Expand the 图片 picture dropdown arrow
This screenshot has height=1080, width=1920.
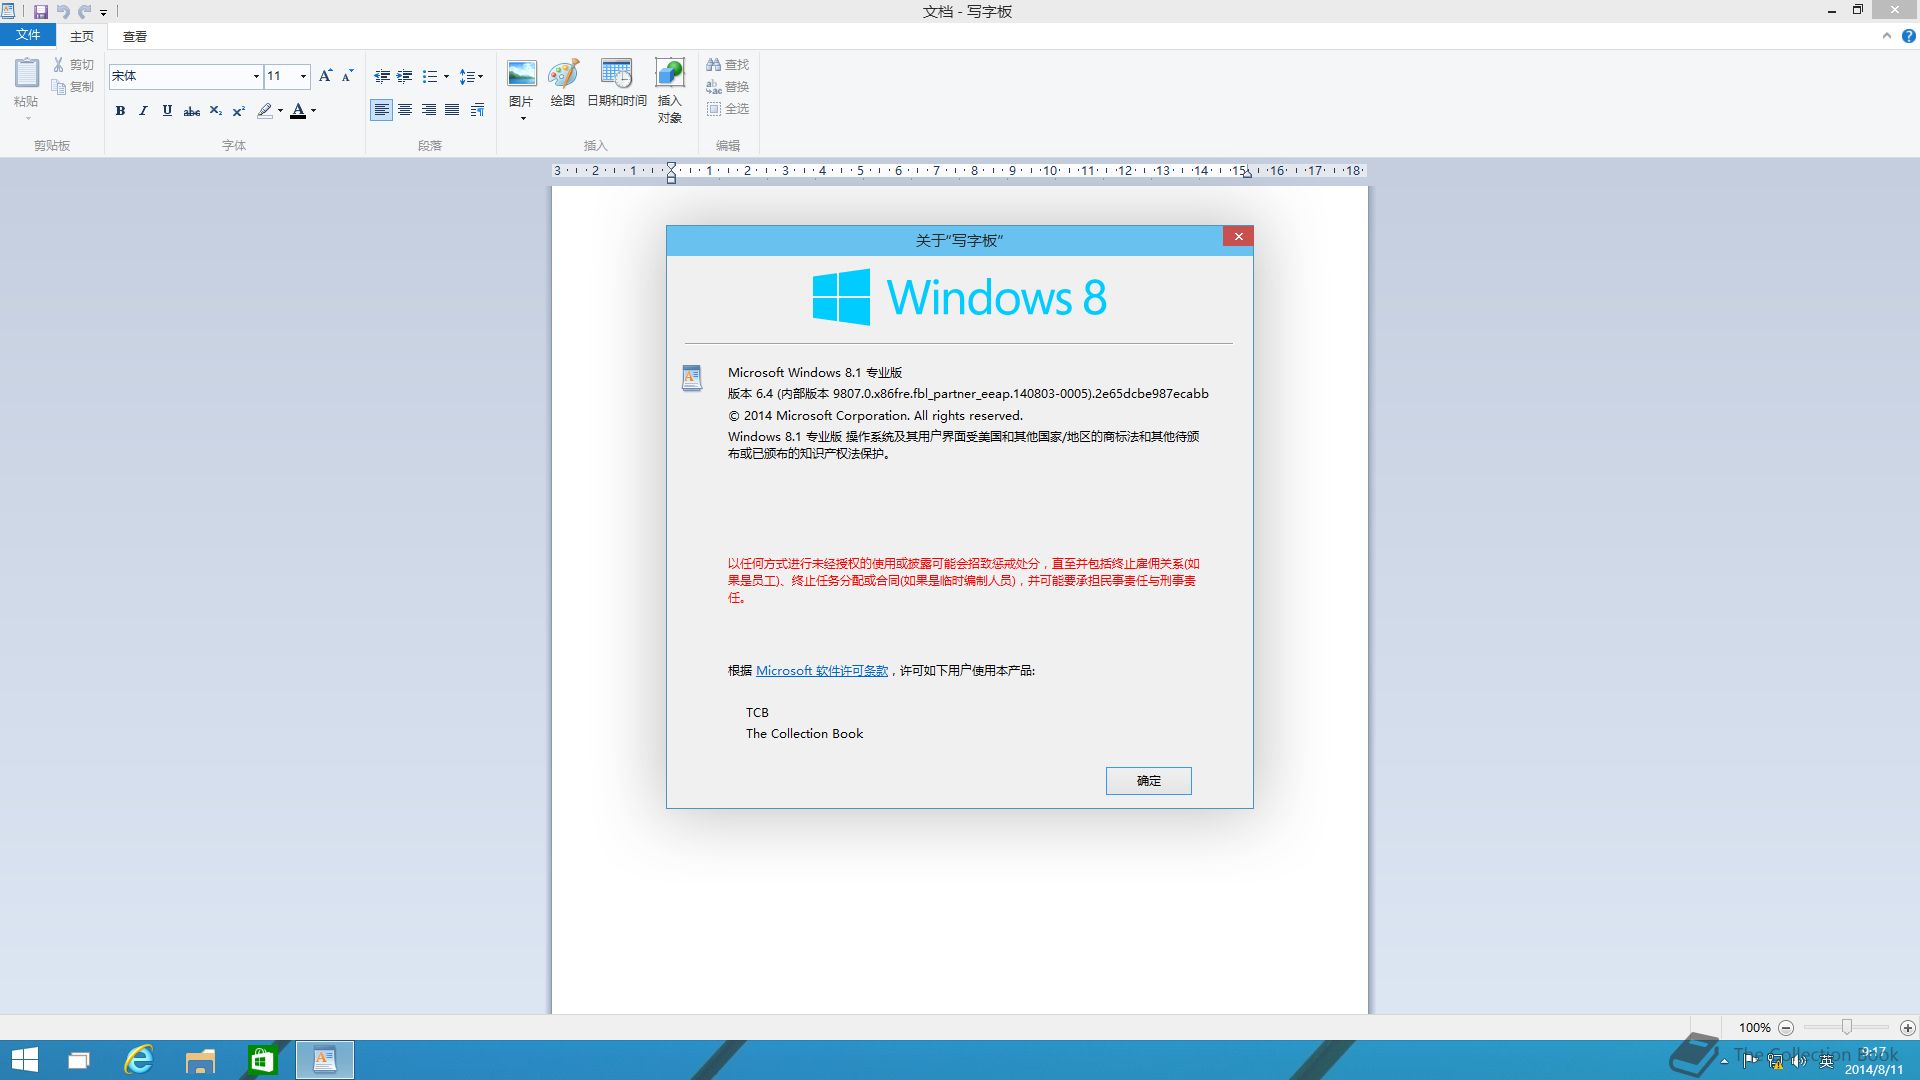[x=522, y=118]
